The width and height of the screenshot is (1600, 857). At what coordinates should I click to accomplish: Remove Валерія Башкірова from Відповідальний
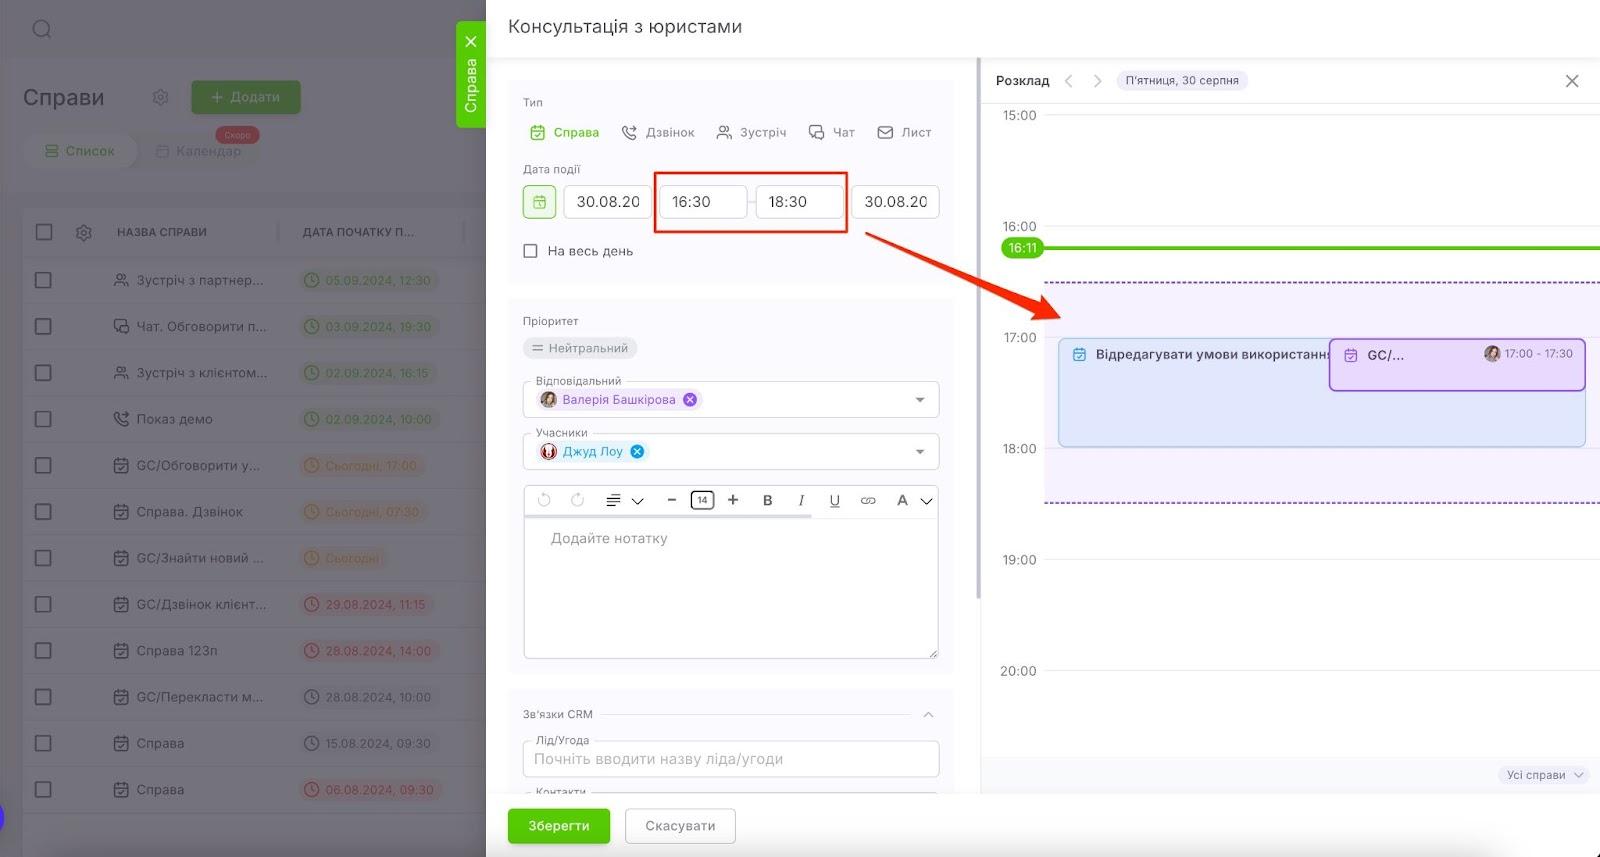pos(690,400)
